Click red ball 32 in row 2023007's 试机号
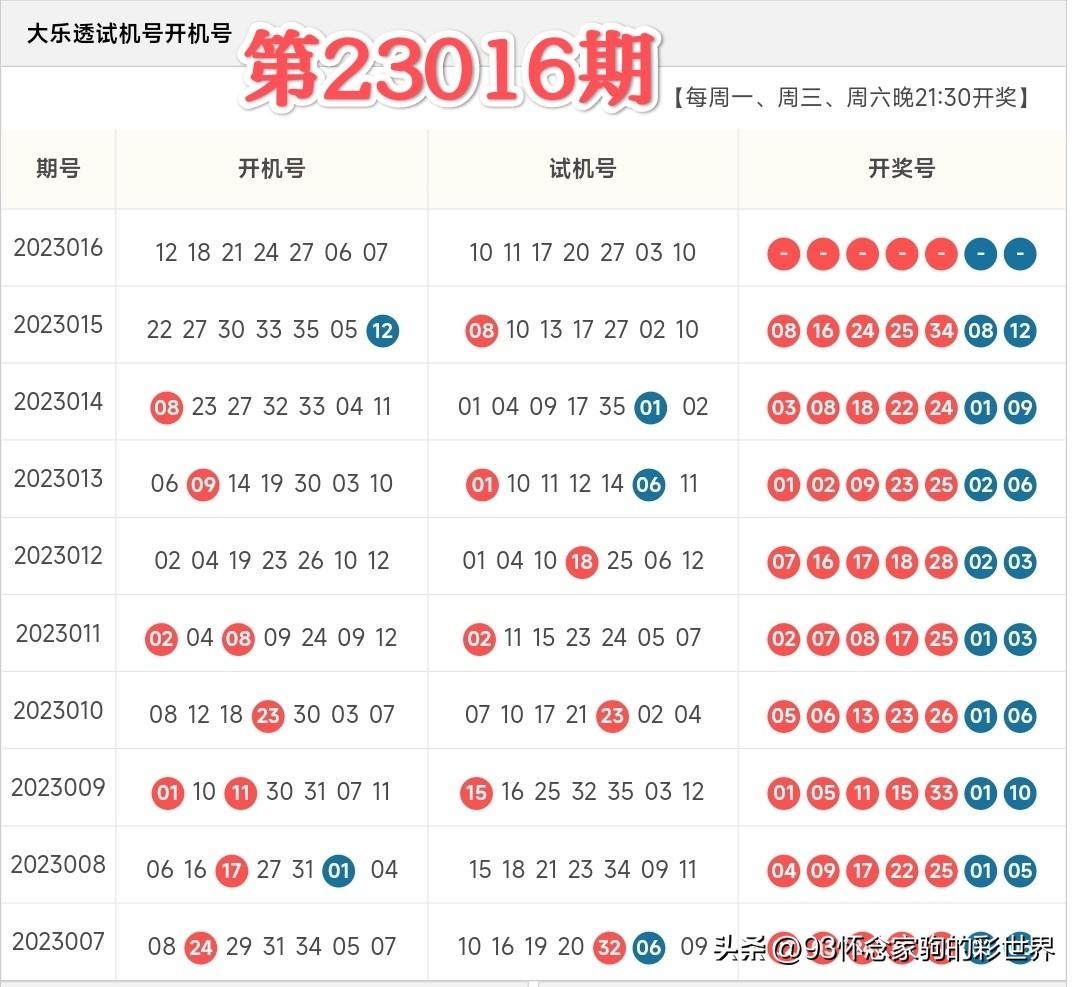The image size is (1080, 987). click(x=609, y=948)
